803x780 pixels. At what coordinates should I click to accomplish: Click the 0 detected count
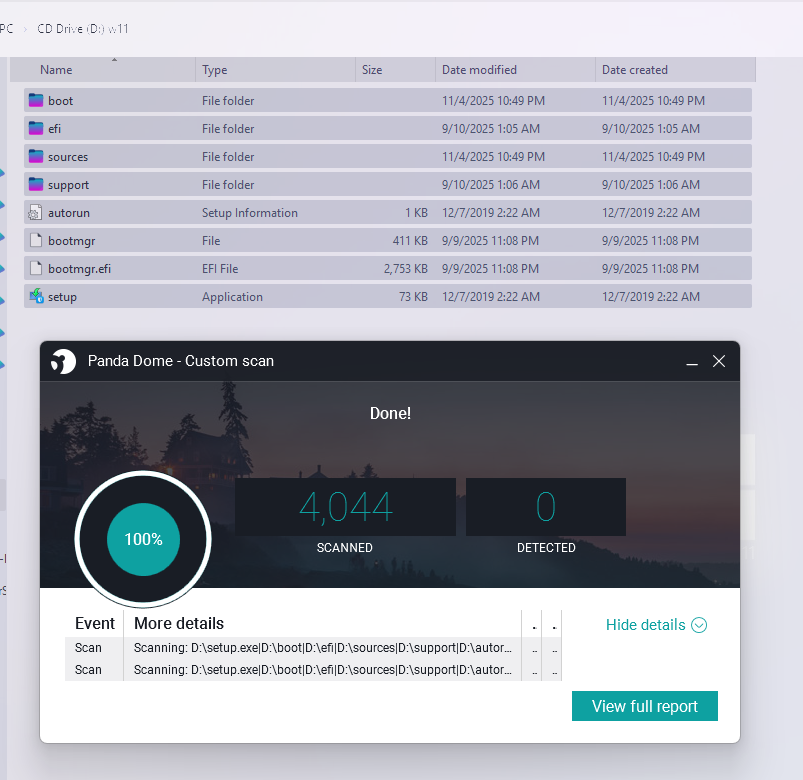coord(546,507)
